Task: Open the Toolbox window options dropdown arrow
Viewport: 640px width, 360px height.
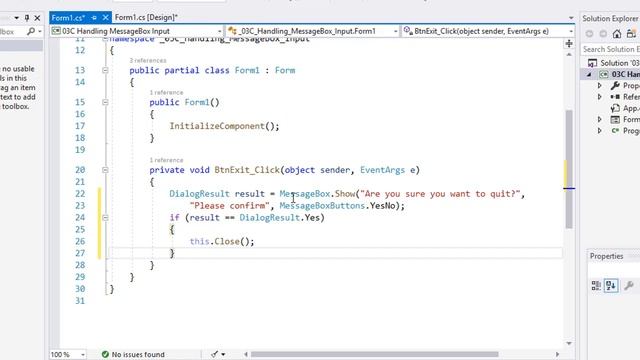Action: click(16, 18)
